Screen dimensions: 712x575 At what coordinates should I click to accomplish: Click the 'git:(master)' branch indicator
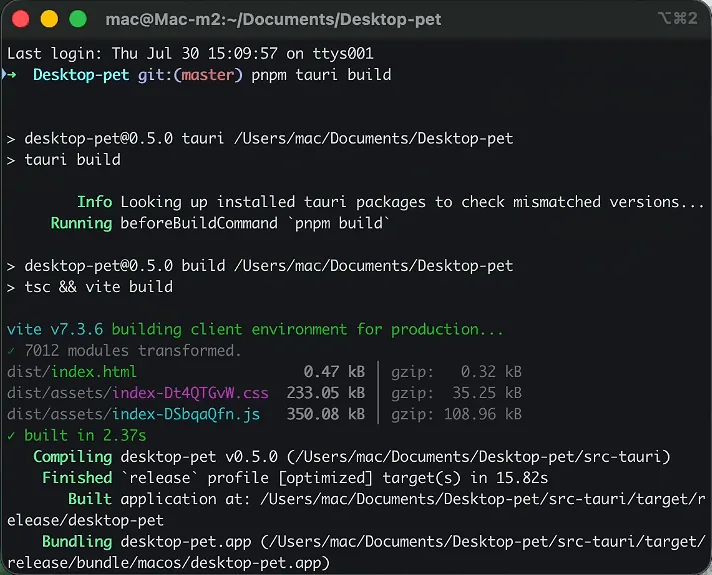pos(190,75)
